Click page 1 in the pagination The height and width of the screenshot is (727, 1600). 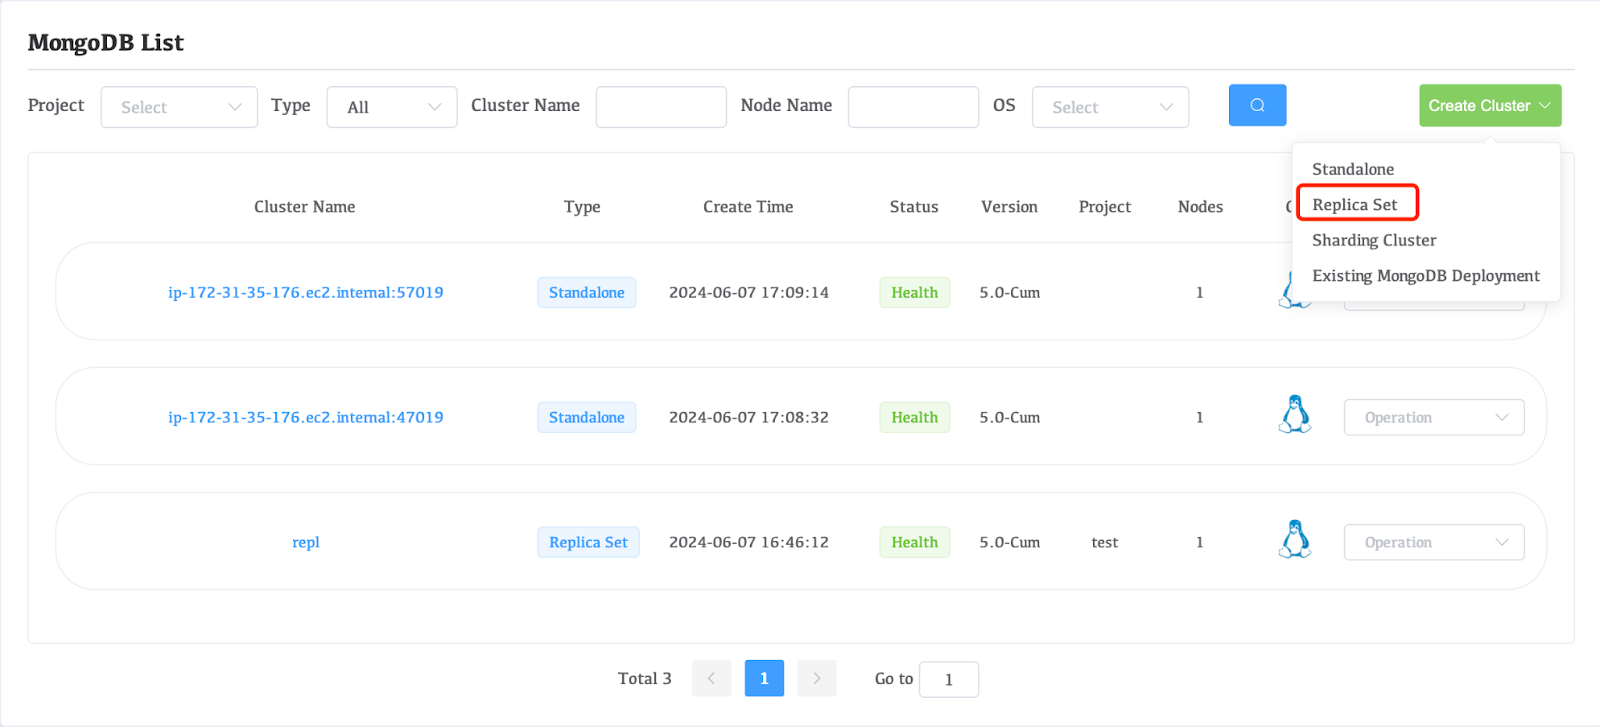pos(764,678)
